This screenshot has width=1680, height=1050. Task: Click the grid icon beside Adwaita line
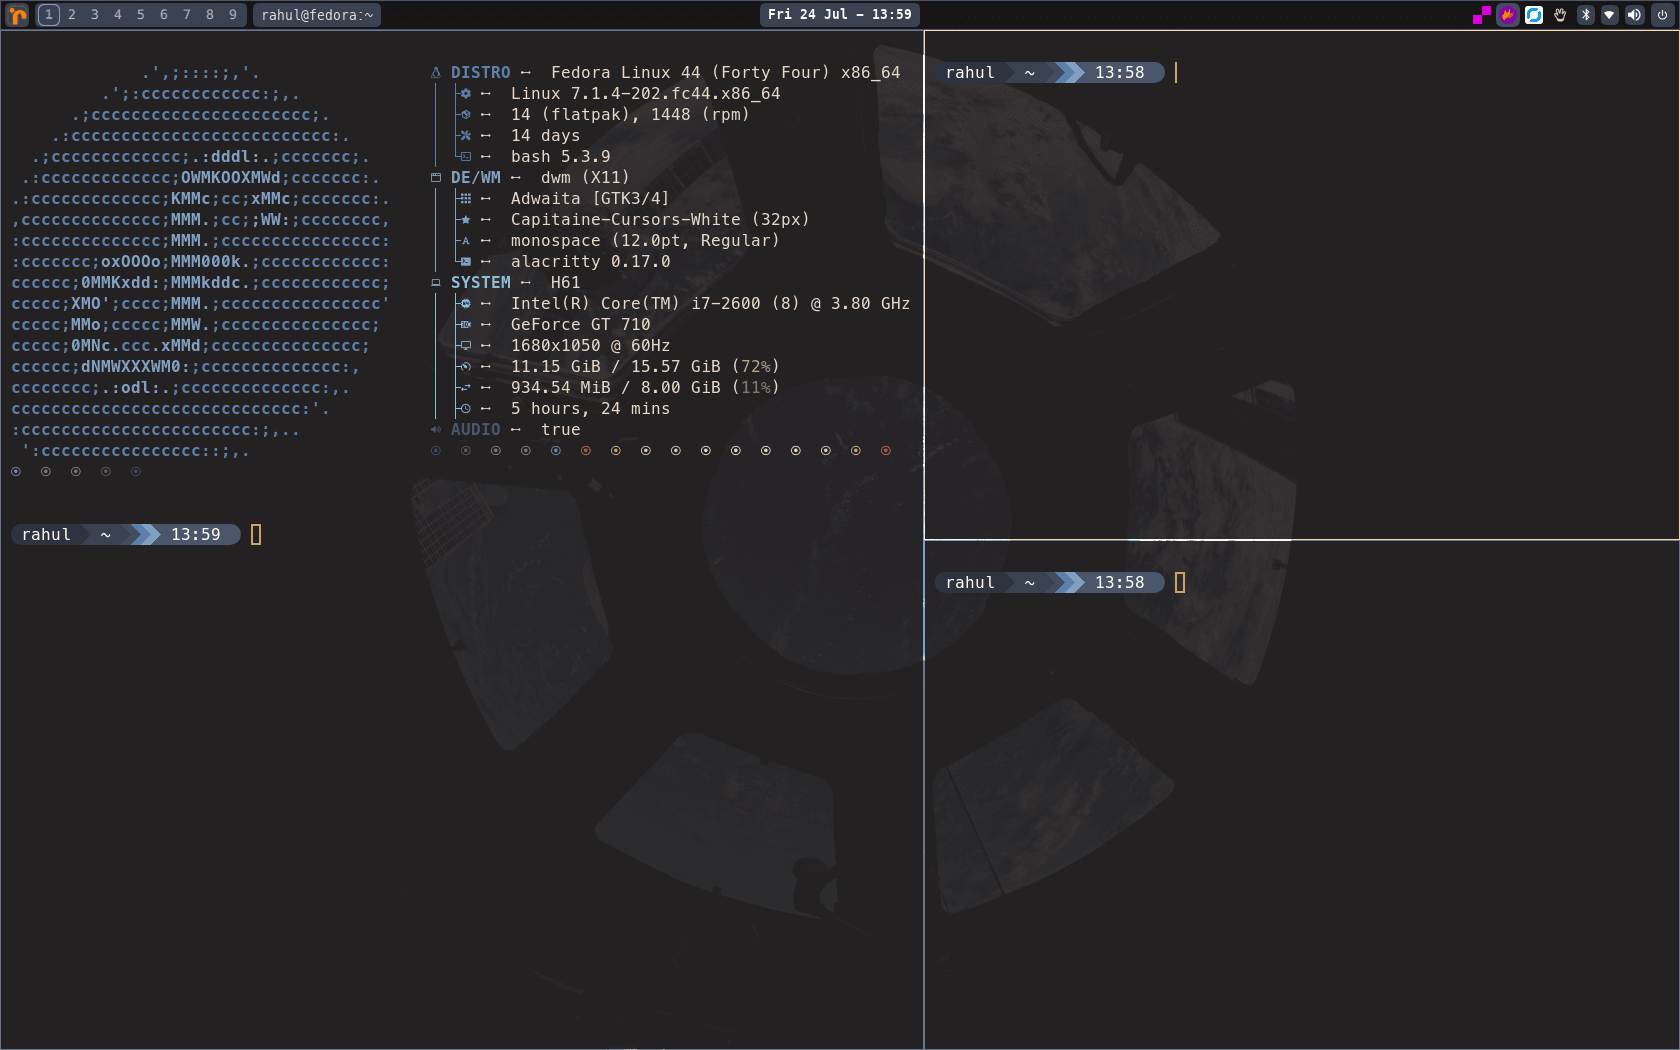(465, 198)
